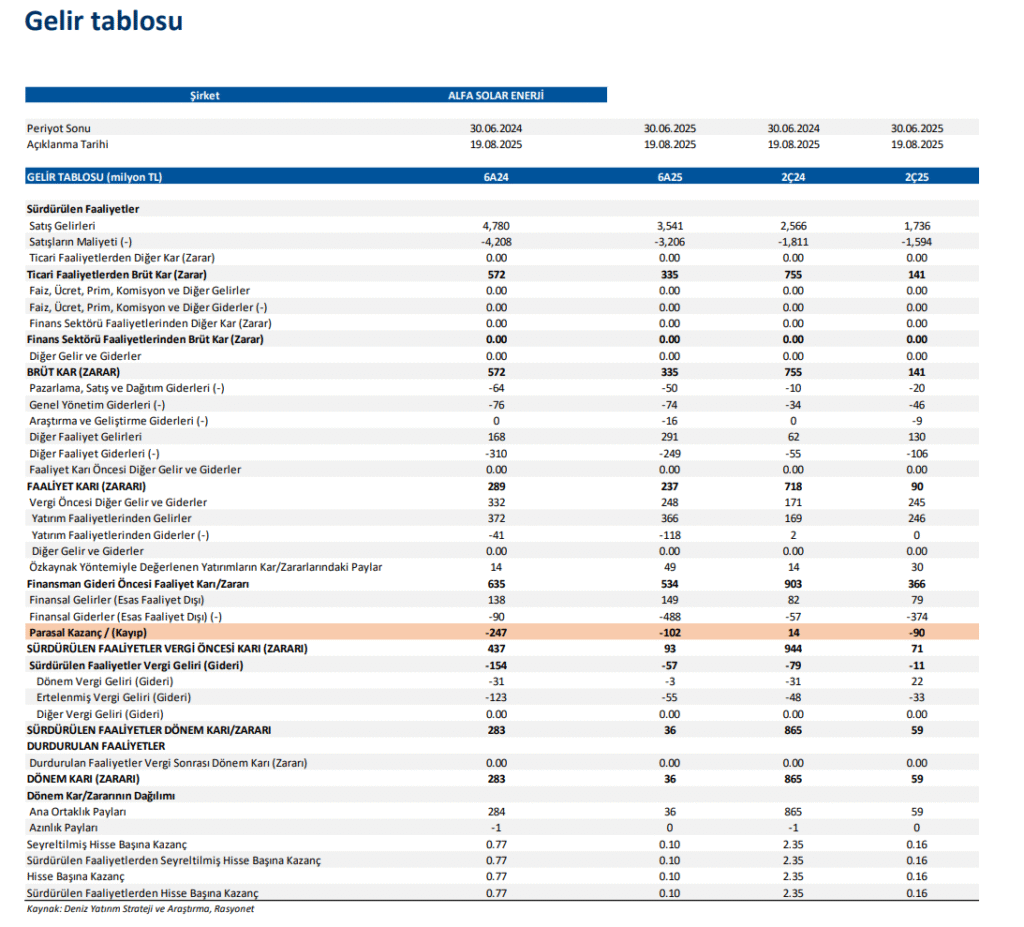Click the 4,780 sales revenue value
The width and height of the screenshot is (1024, 927).
(496, 226)
